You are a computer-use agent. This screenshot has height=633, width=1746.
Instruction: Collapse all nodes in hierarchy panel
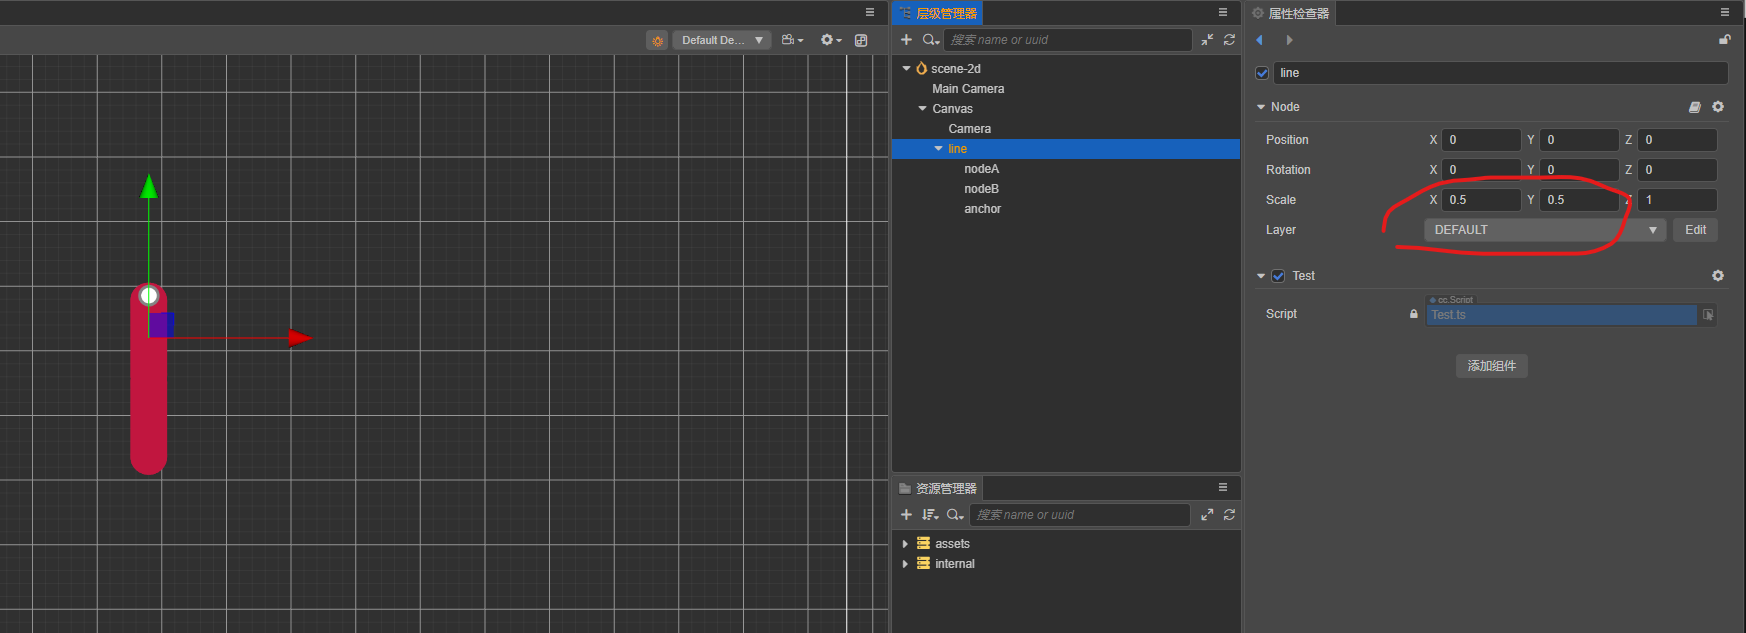(1207, 40)
